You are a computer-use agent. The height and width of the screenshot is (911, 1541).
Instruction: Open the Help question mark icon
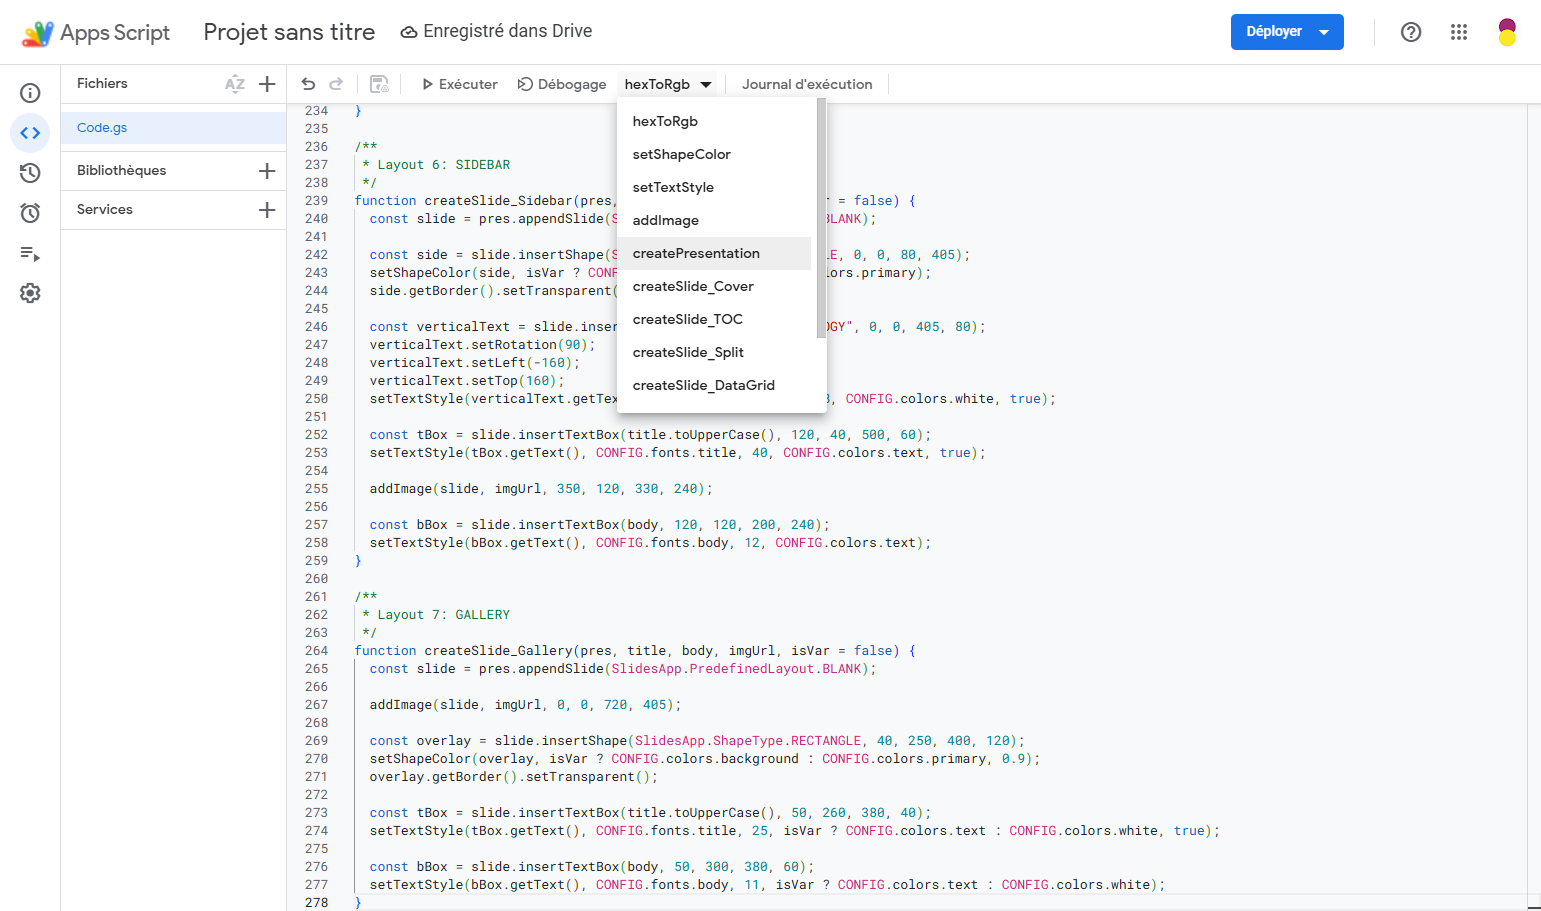tap(1411, 32)
